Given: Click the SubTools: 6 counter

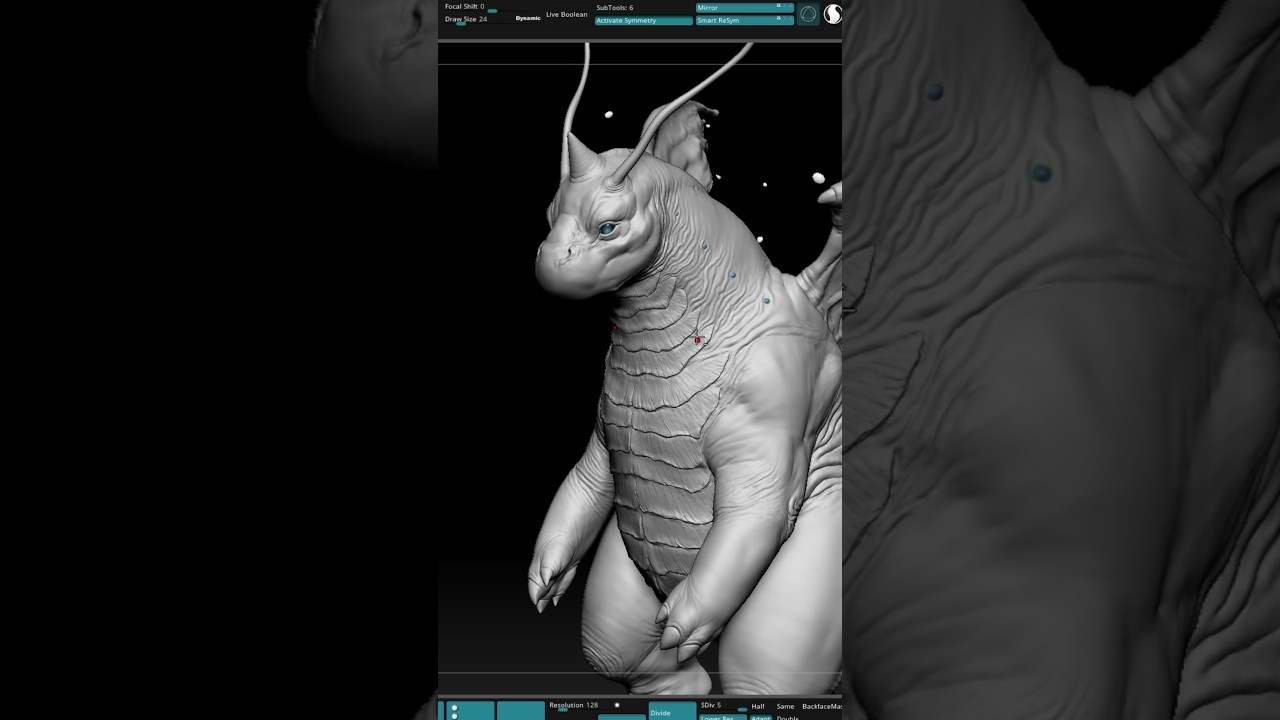Looking at the screenshot, I should click(x=615, y=8).
